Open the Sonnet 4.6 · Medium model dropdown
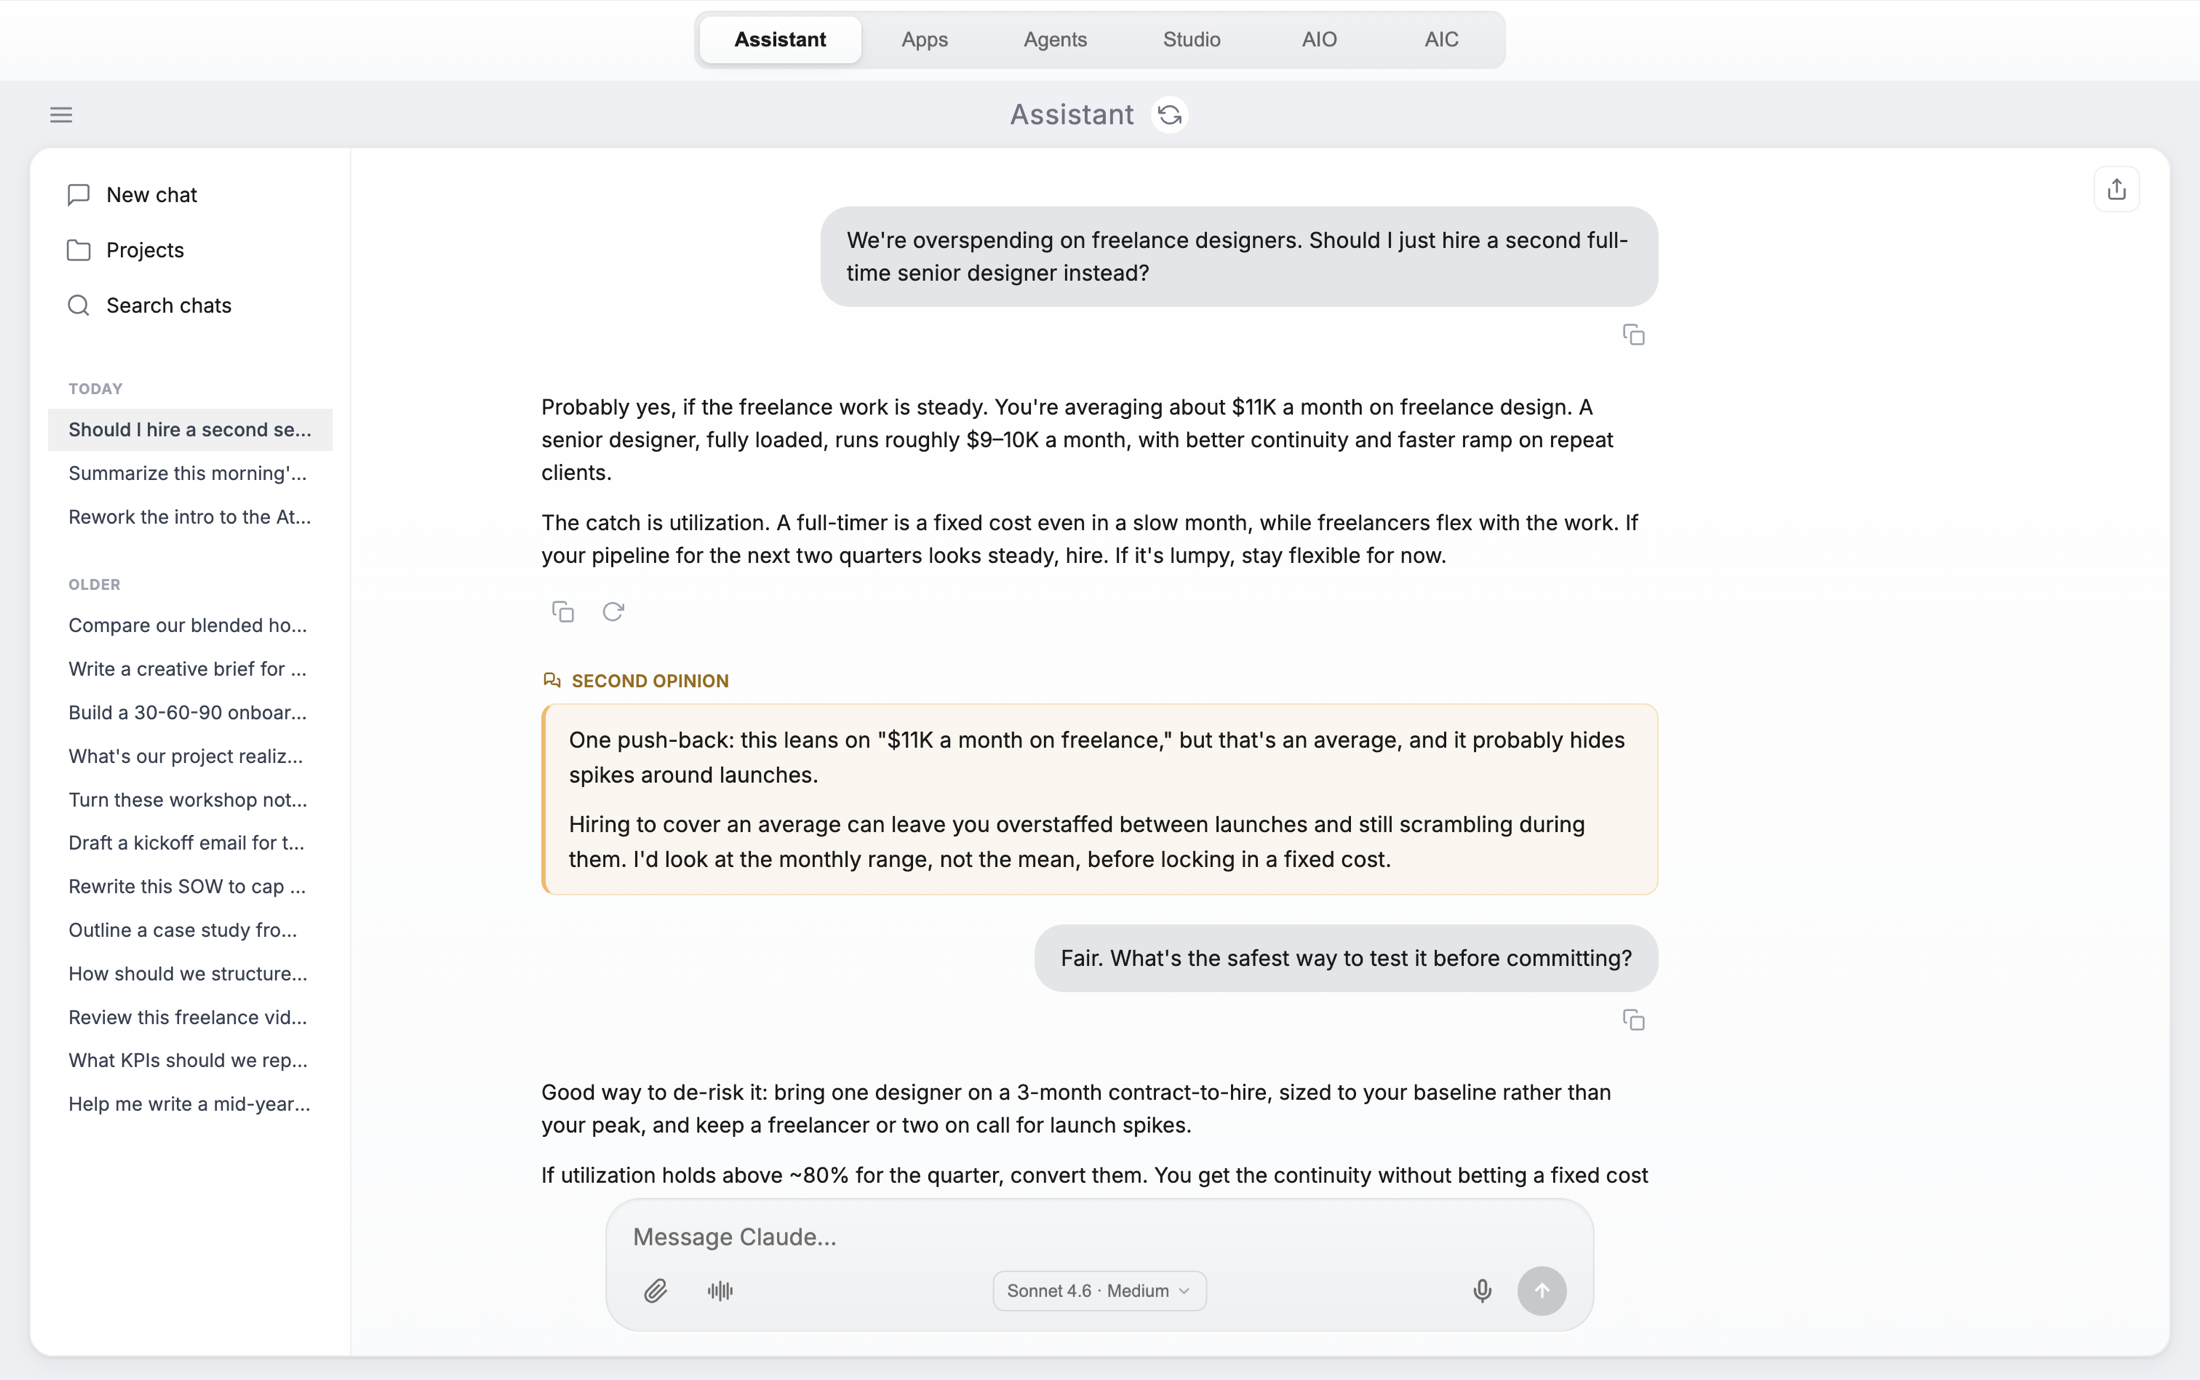 [1099, 1290]
